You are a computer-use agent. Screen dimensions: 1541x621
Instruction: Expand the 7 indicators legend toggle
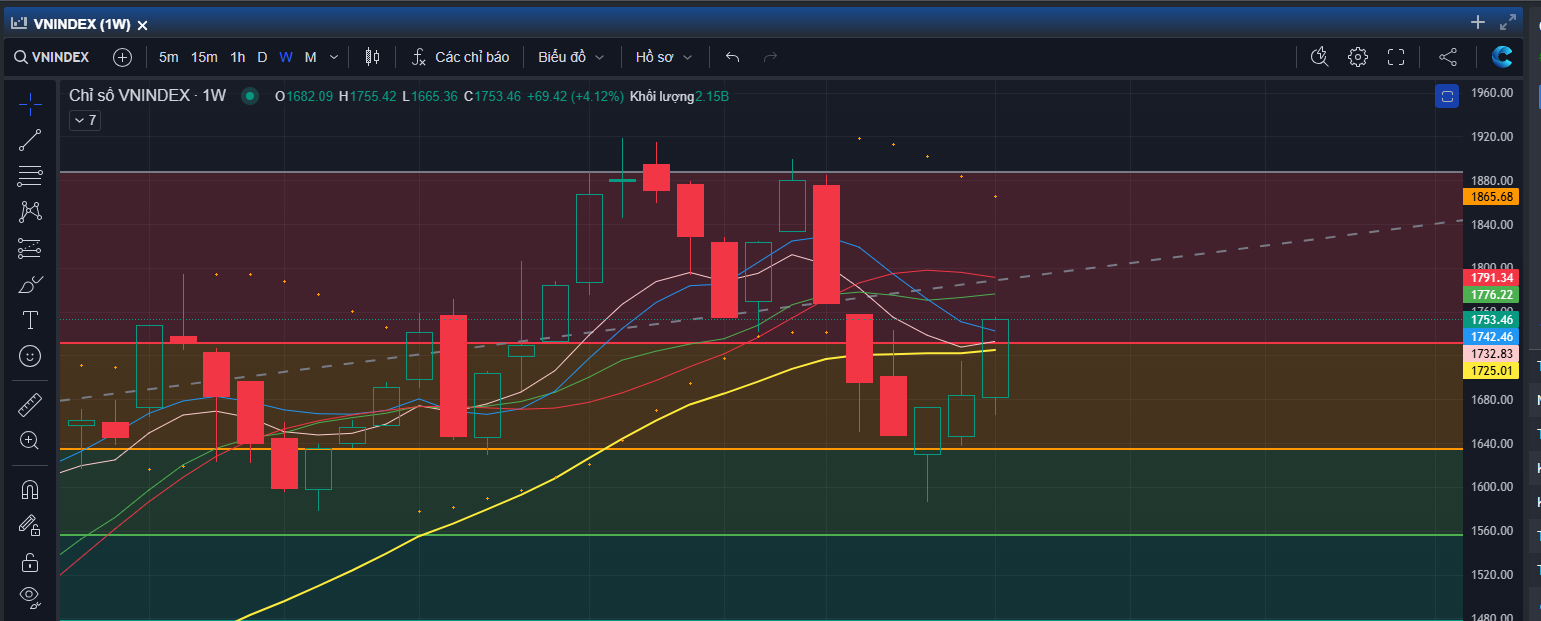(85, 120)
